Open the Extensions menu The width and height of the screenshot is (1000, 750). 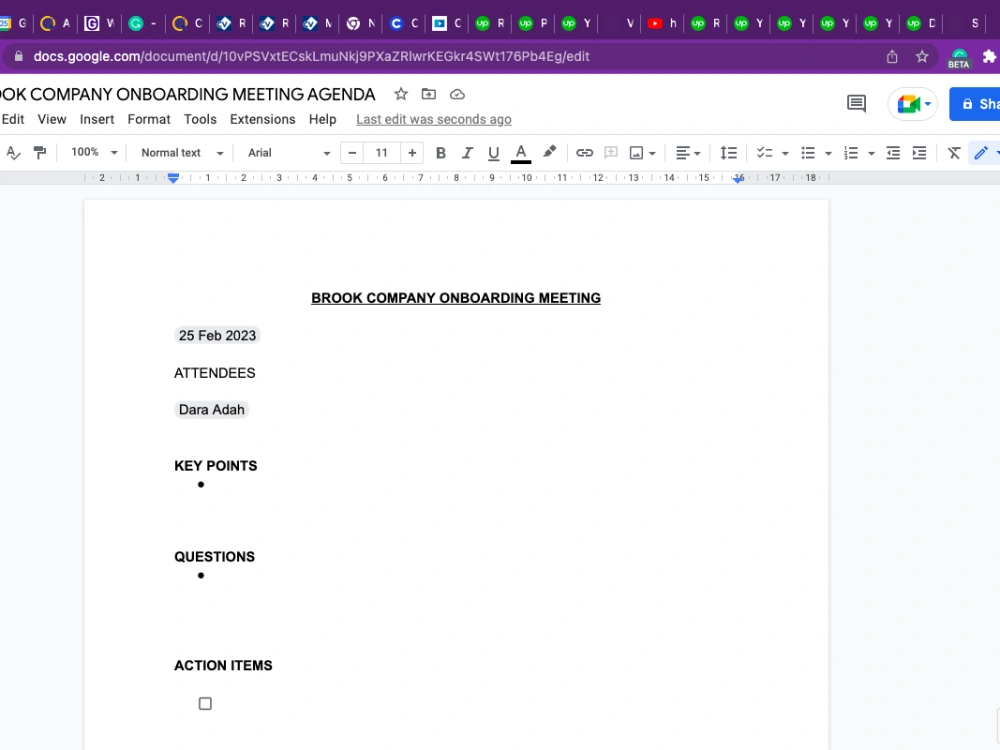point(263,119)
